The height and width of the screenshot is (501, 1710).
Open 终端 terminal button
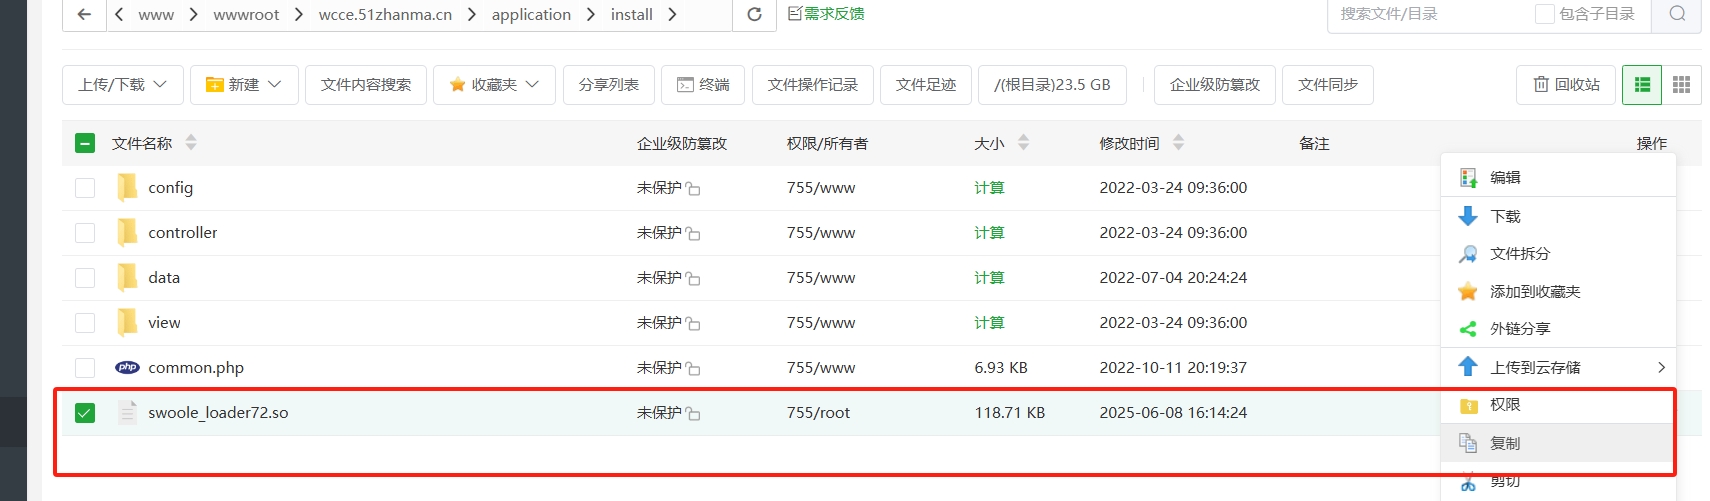[702, 85]
